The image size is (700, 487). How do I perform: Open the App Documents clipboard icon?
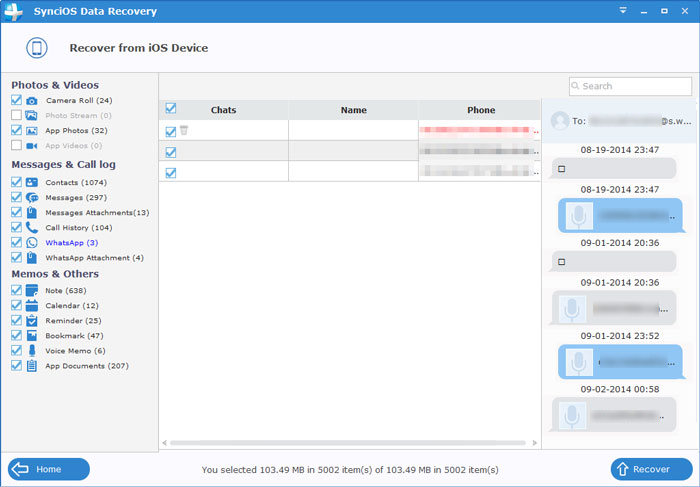[32, 366]
